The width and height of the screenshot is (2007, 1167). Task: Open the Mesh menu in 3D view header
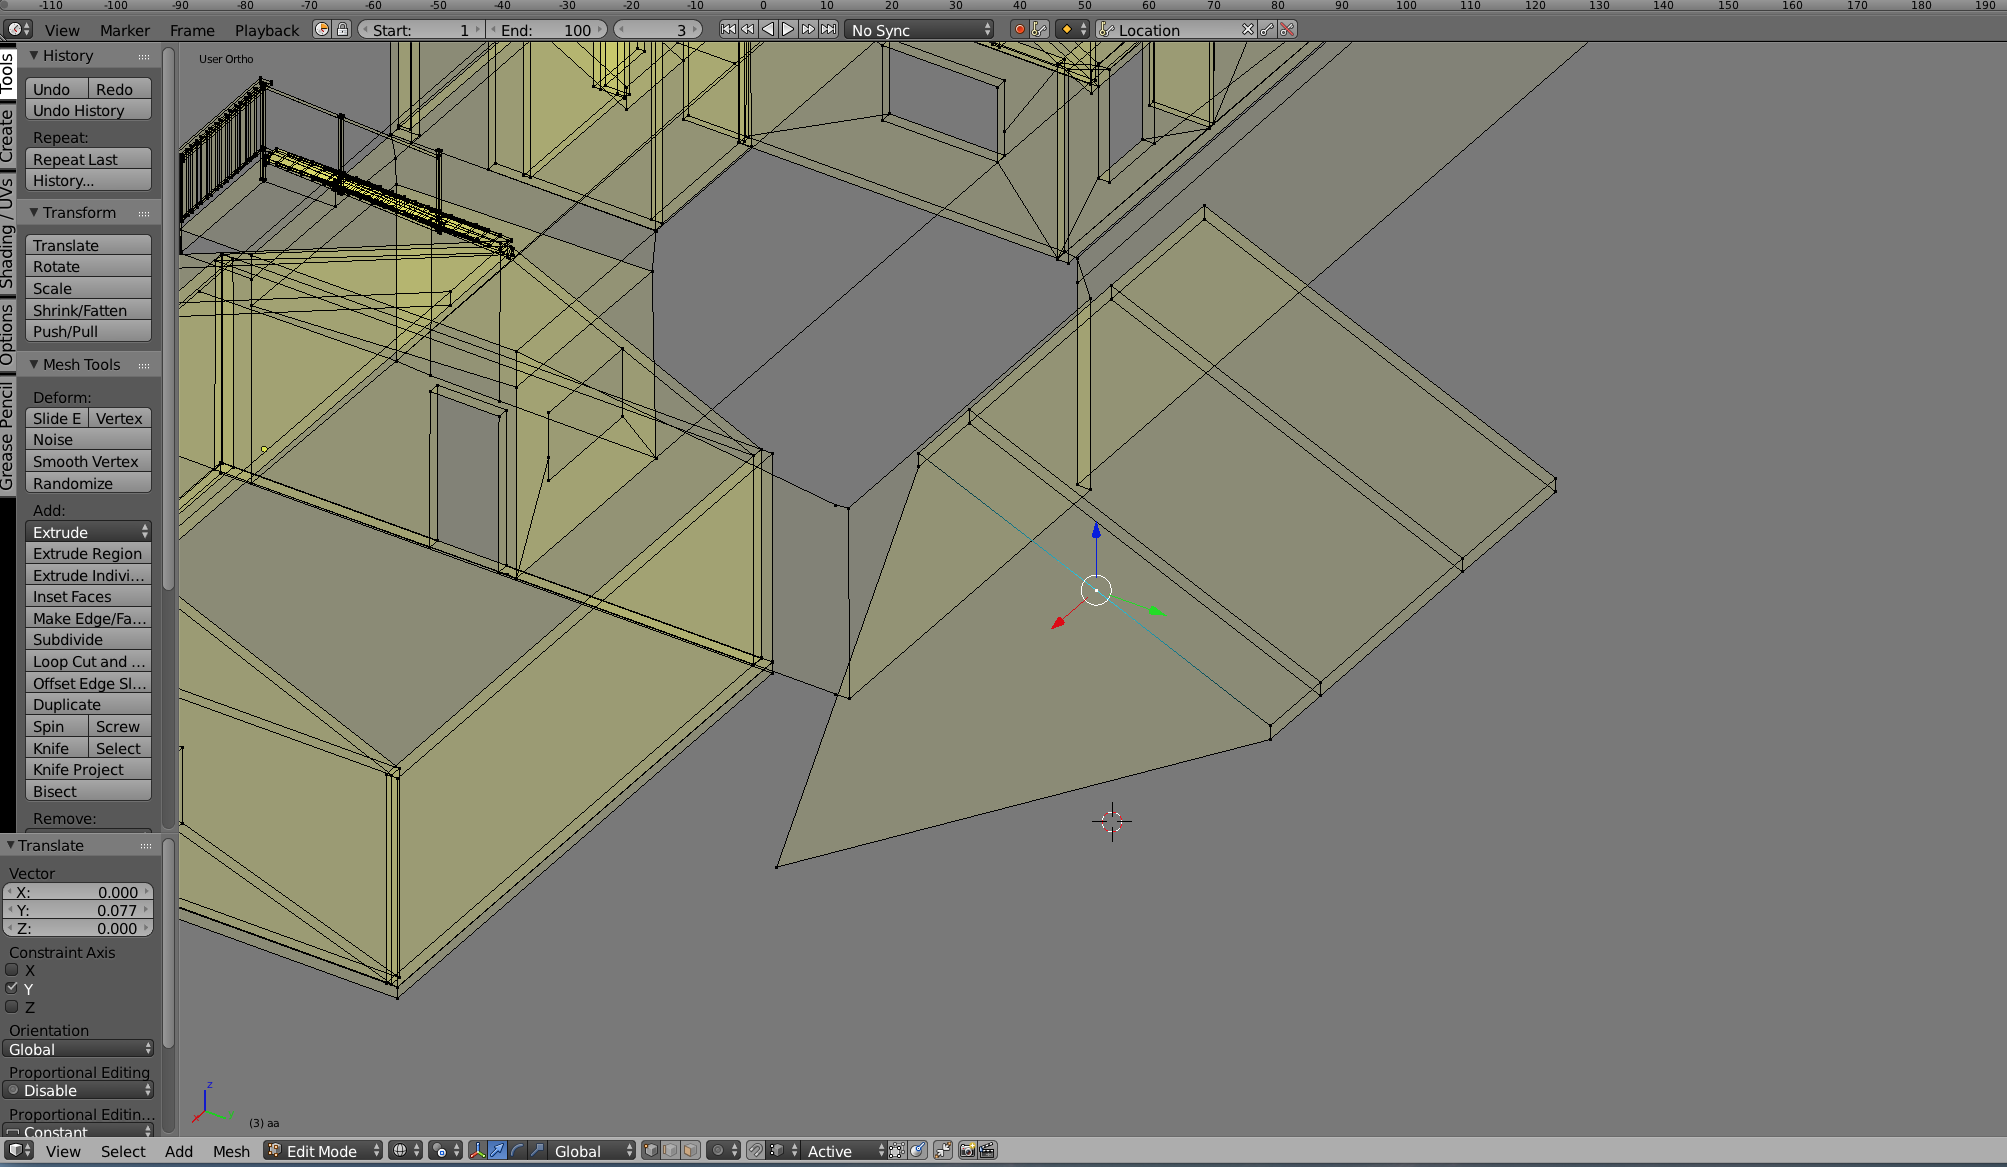[231, 1151]
